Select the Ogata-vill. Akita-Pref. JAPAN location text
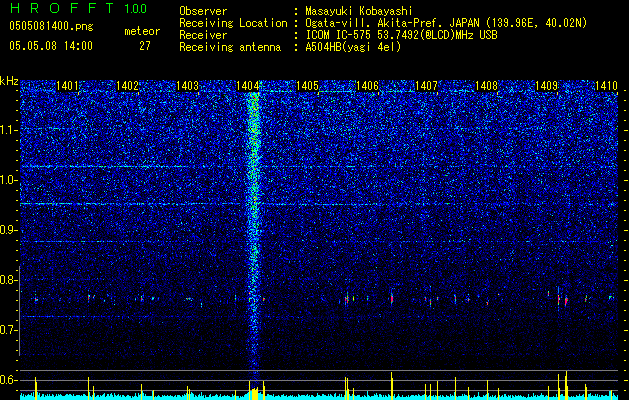Viewport: 629px width, 400px height. [x=446, y=23]
